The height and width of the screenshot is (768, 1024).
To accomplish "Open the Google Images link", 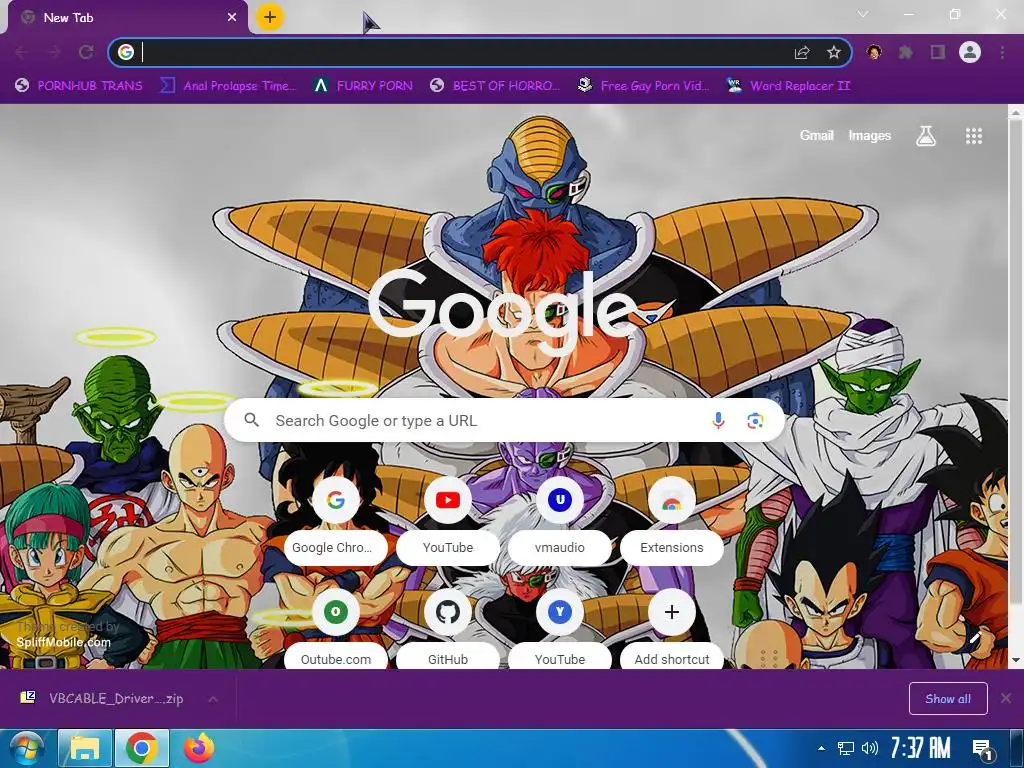I will click(869, 135).
